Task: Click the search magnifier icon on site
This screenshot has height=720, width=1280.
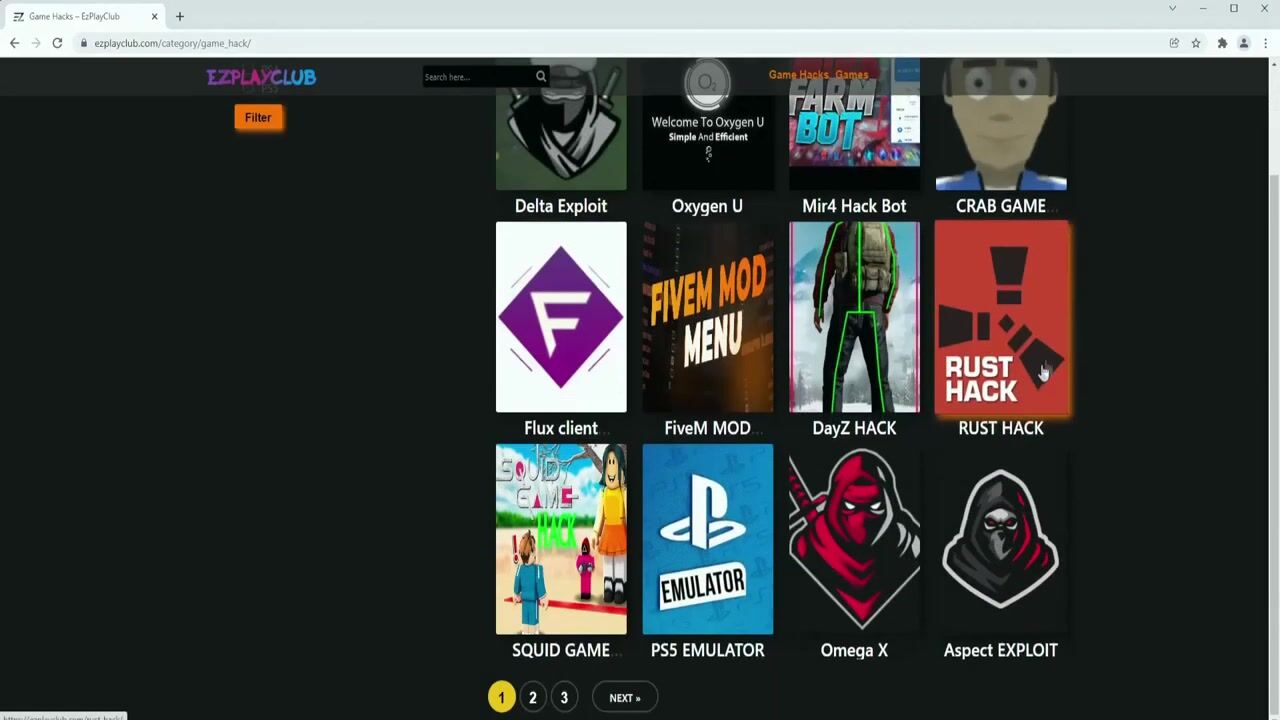Action: click(x=541, y=77)
